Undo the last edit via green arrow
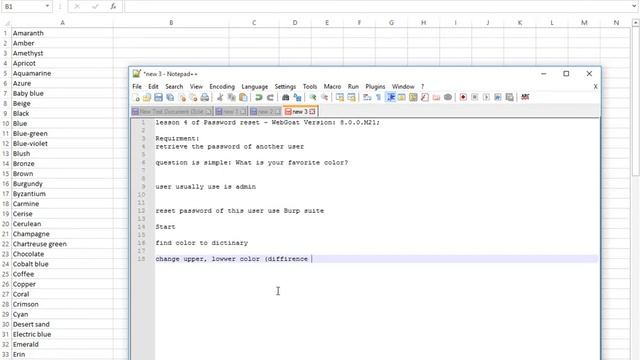Image resolution: width=640 pixels, height=360 pixels. [258, 97]
